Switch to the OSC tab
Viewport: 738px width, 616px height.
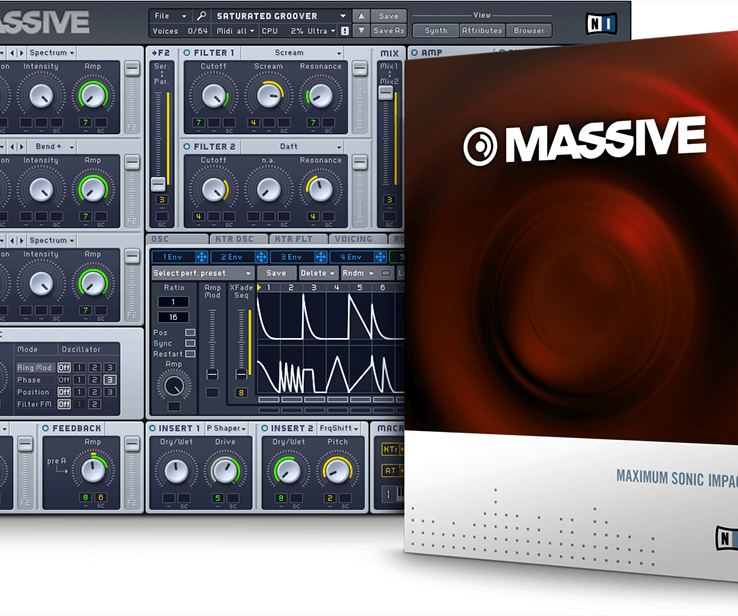click(177, 239)
